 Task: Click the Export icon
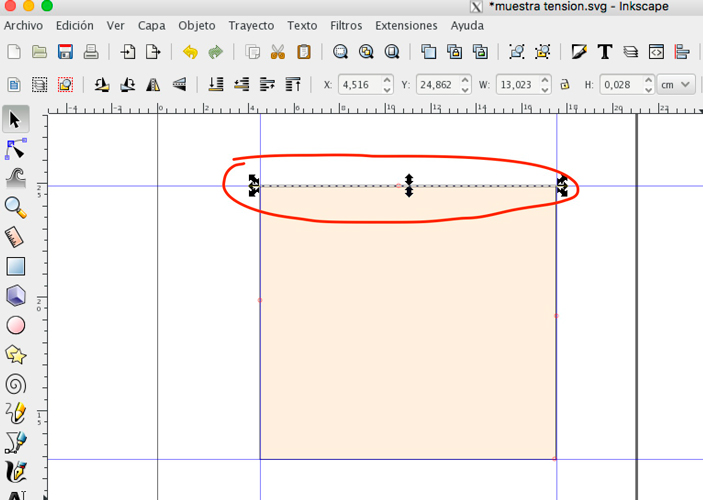point(153,52)
